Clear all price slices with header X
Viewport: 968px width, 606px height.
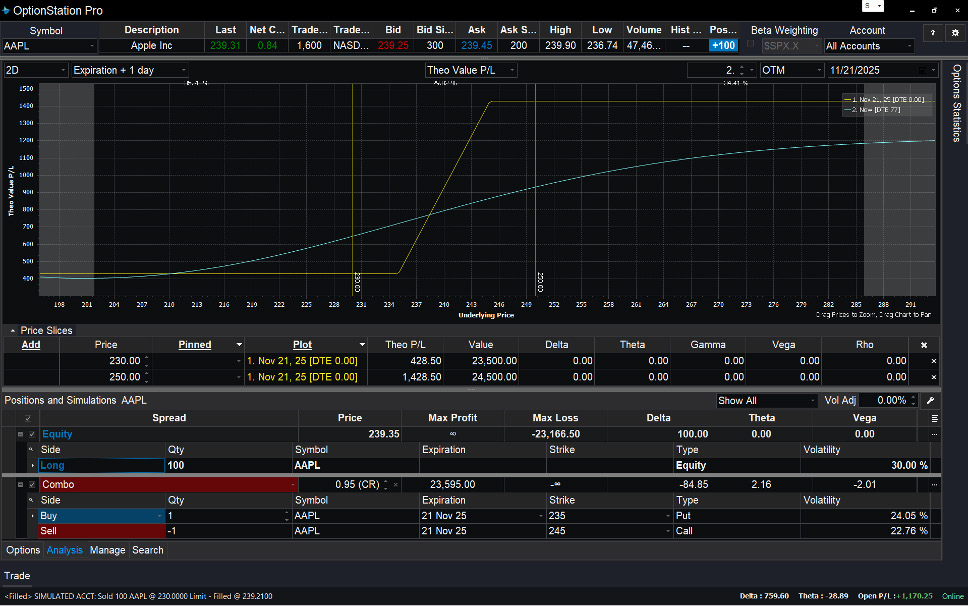[924, 345]
